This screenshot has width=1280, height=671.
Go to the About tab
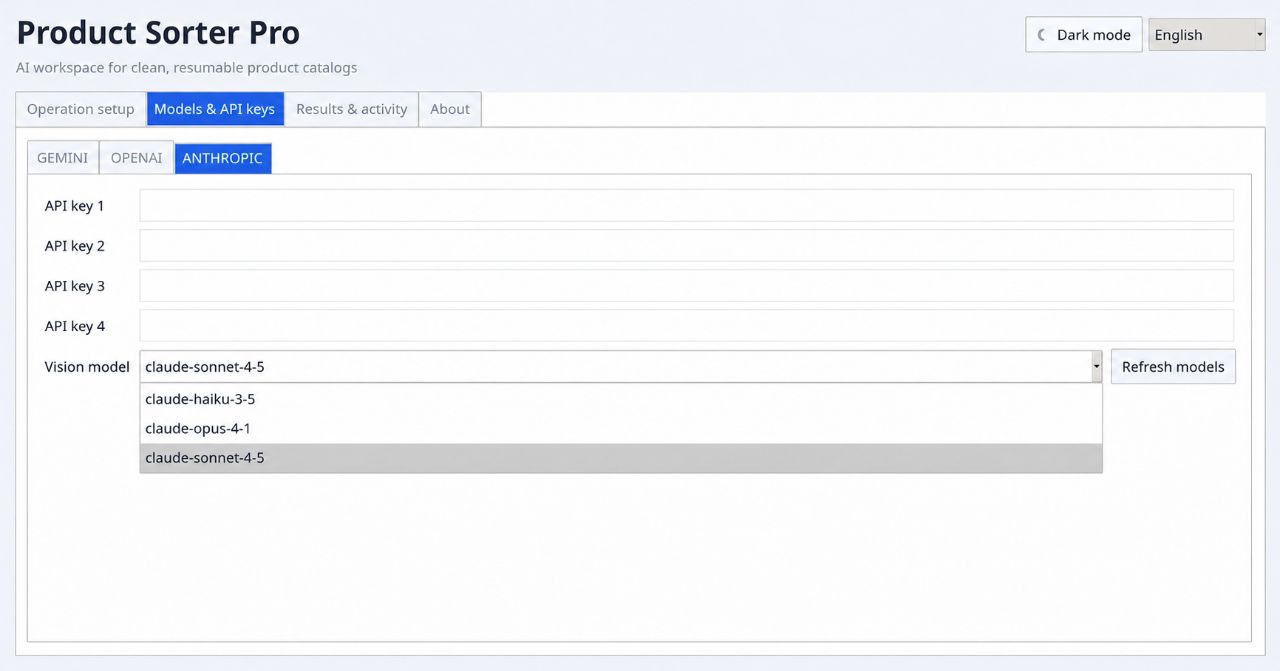450,109
